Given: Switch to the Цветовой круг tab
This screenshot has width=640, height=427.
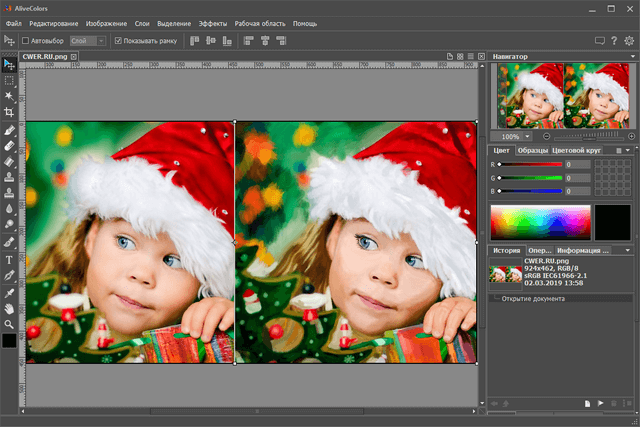Looking at the screenshot, I should [x=578, y=150].
